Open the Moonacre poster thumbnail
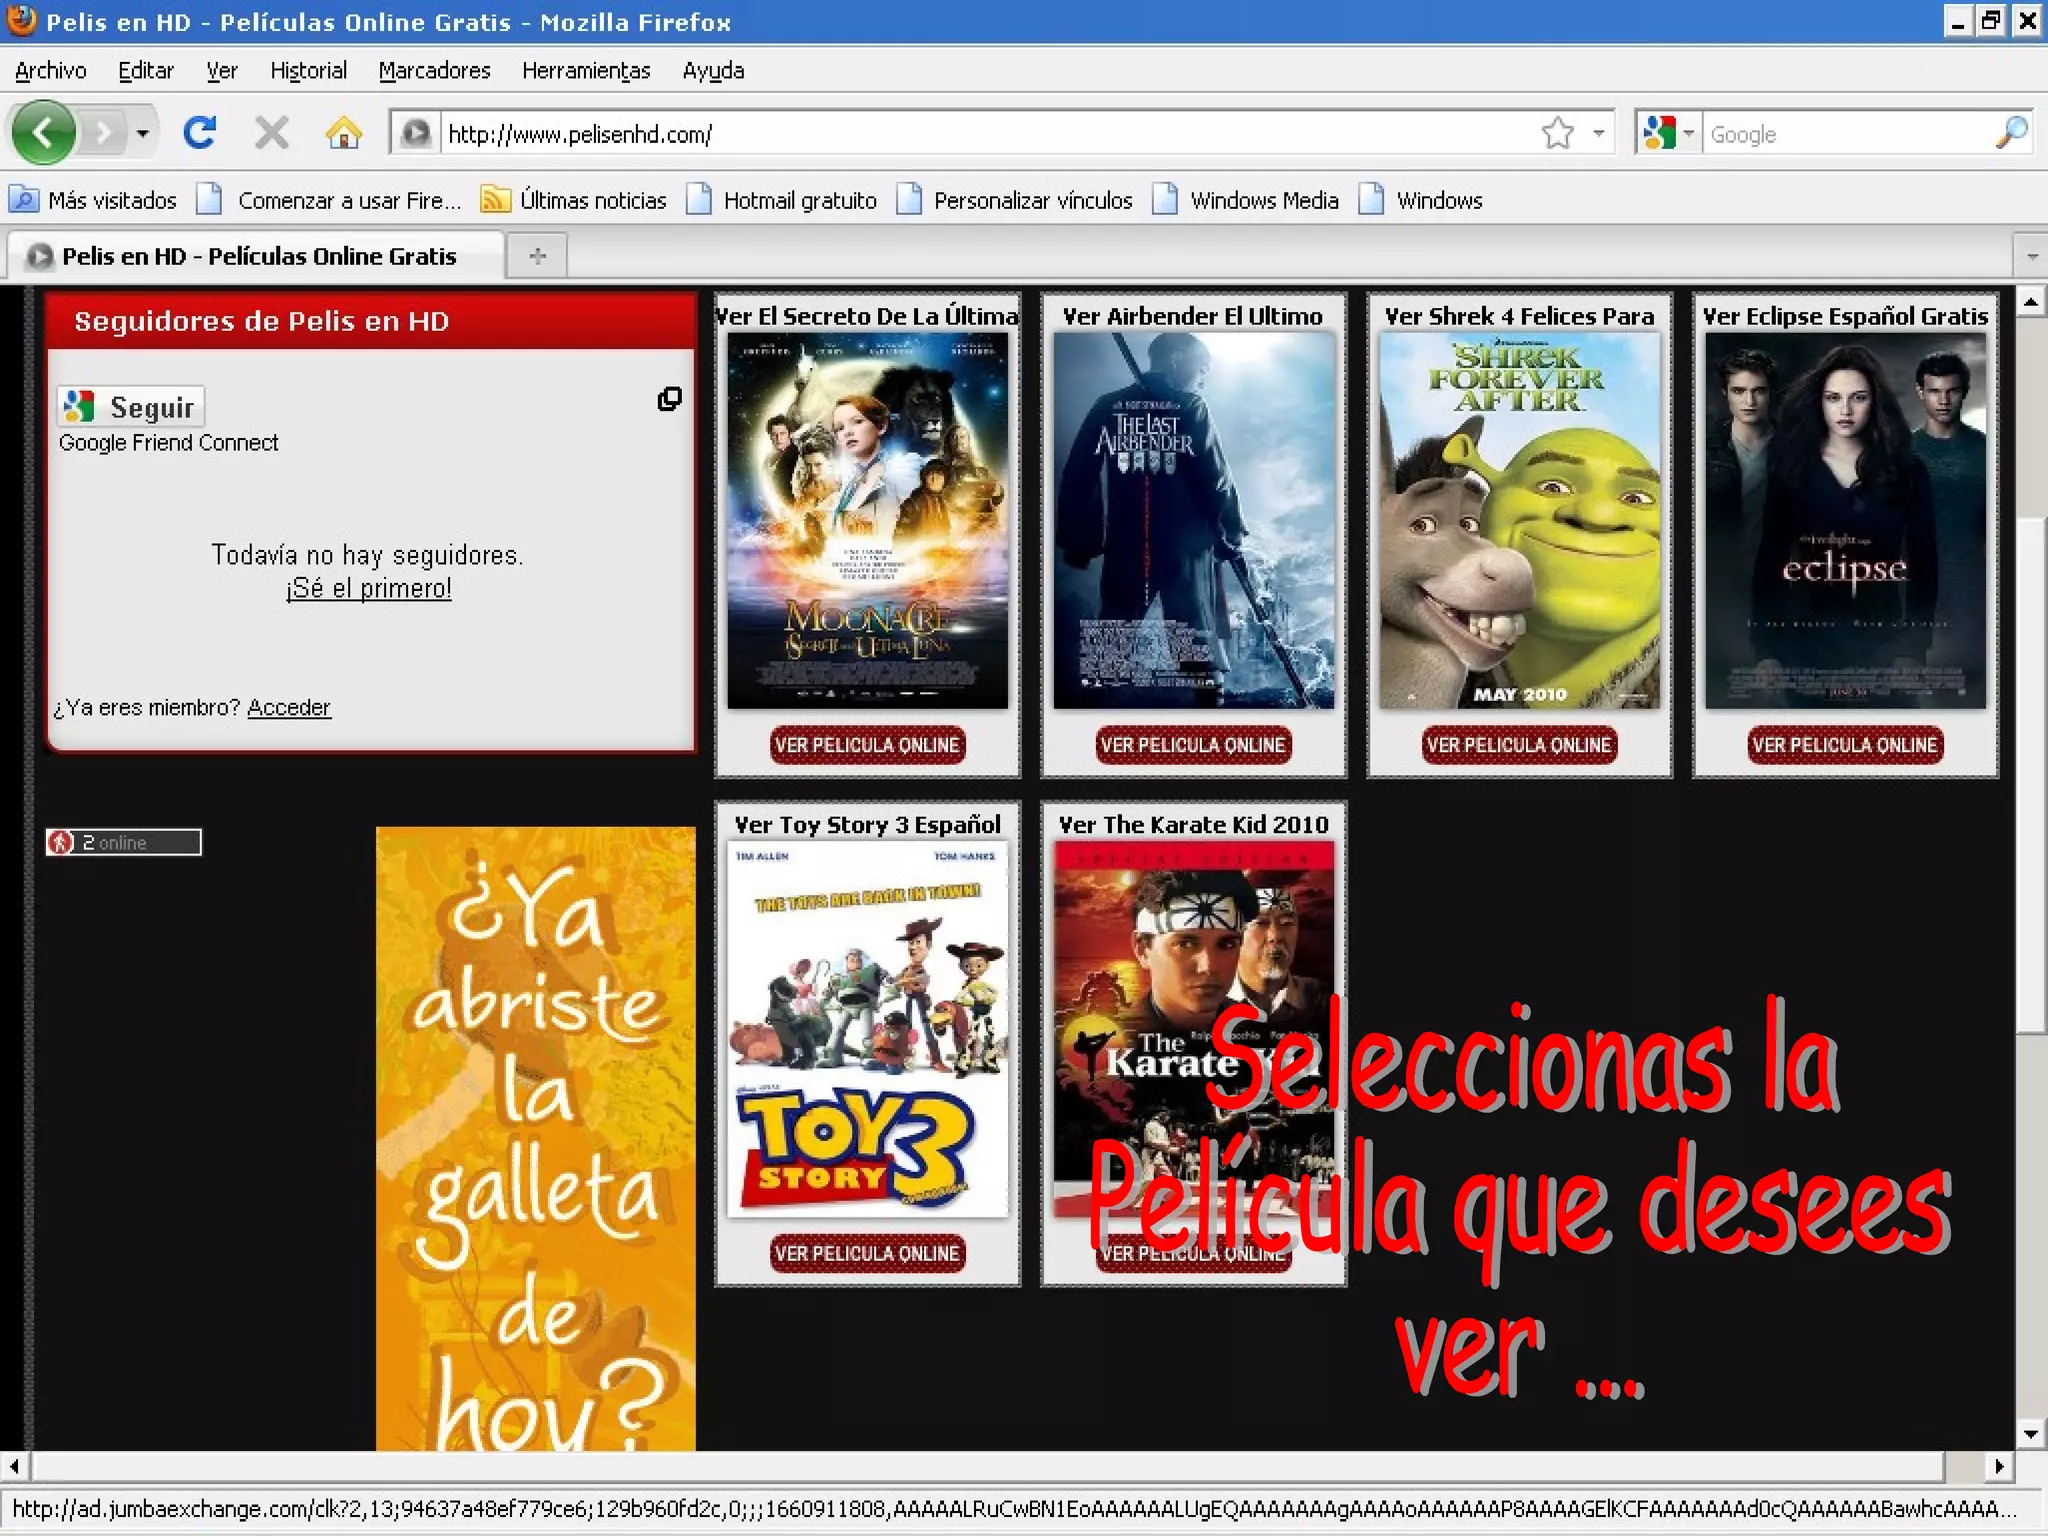The image size is (2048, 1536). pyautogui.click(x=867, y=521)
